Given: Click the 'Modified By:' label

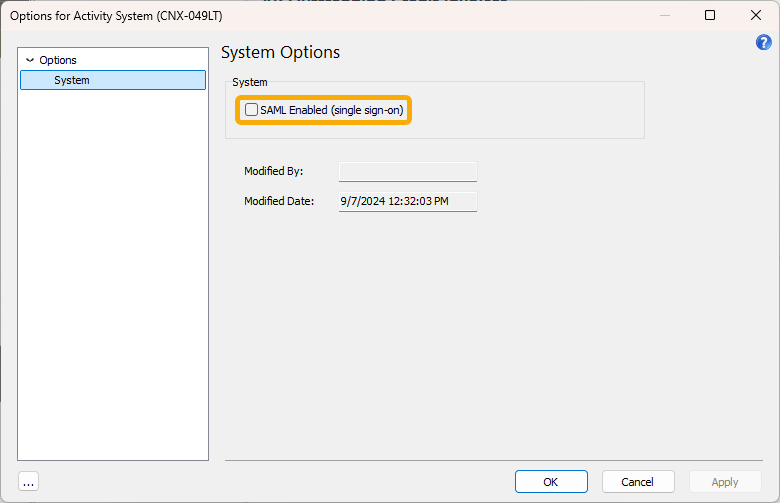Looking at the screenshot, I should coord(274,171).
